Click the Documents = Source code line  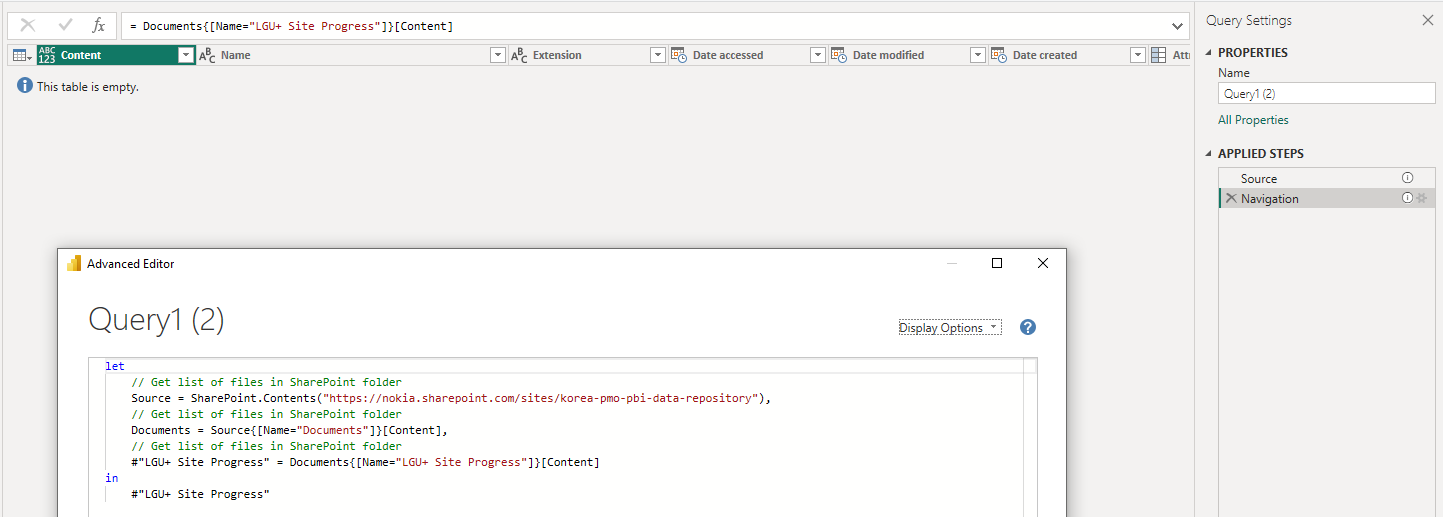(289, 430)
